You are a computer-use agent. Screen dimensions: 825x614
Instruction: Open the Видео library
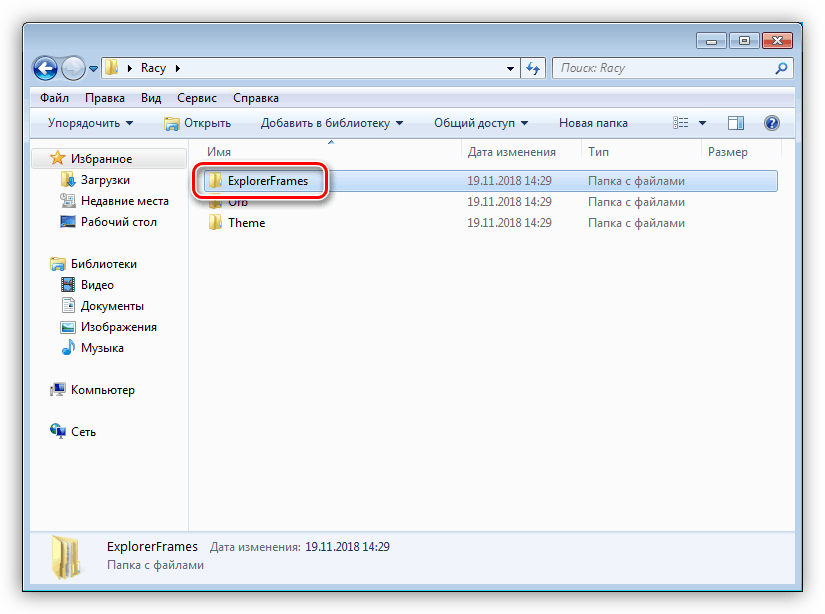(x=97, y=285)
